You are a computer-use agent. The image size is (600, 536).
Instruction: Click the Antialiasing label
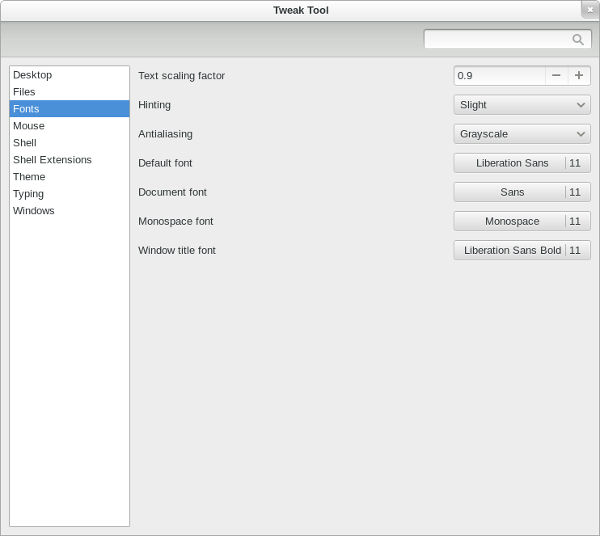coord(165,134)
